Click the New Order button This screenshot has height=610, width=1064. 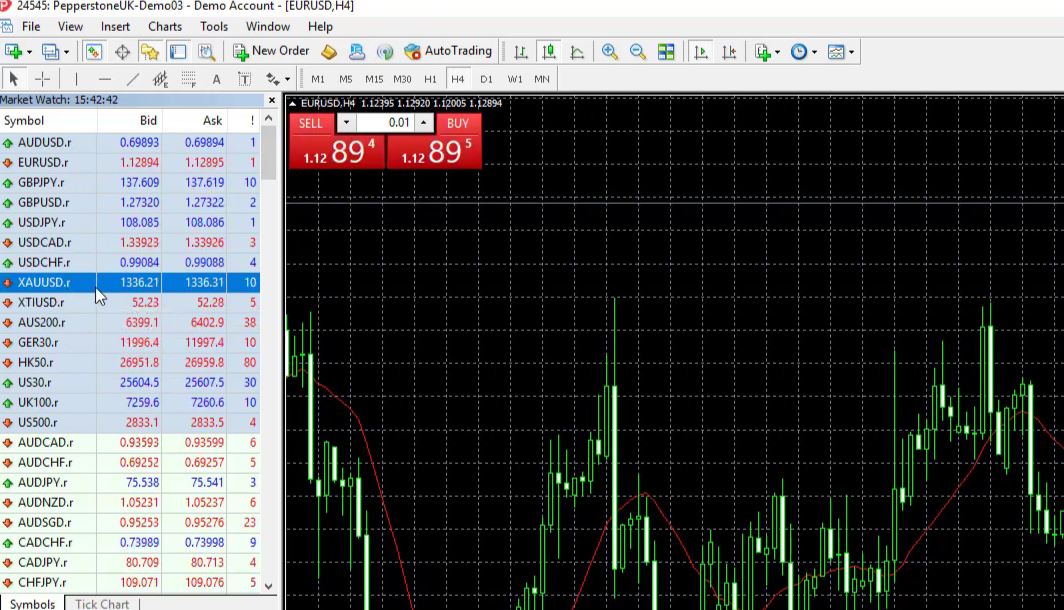tap(271, 51)
